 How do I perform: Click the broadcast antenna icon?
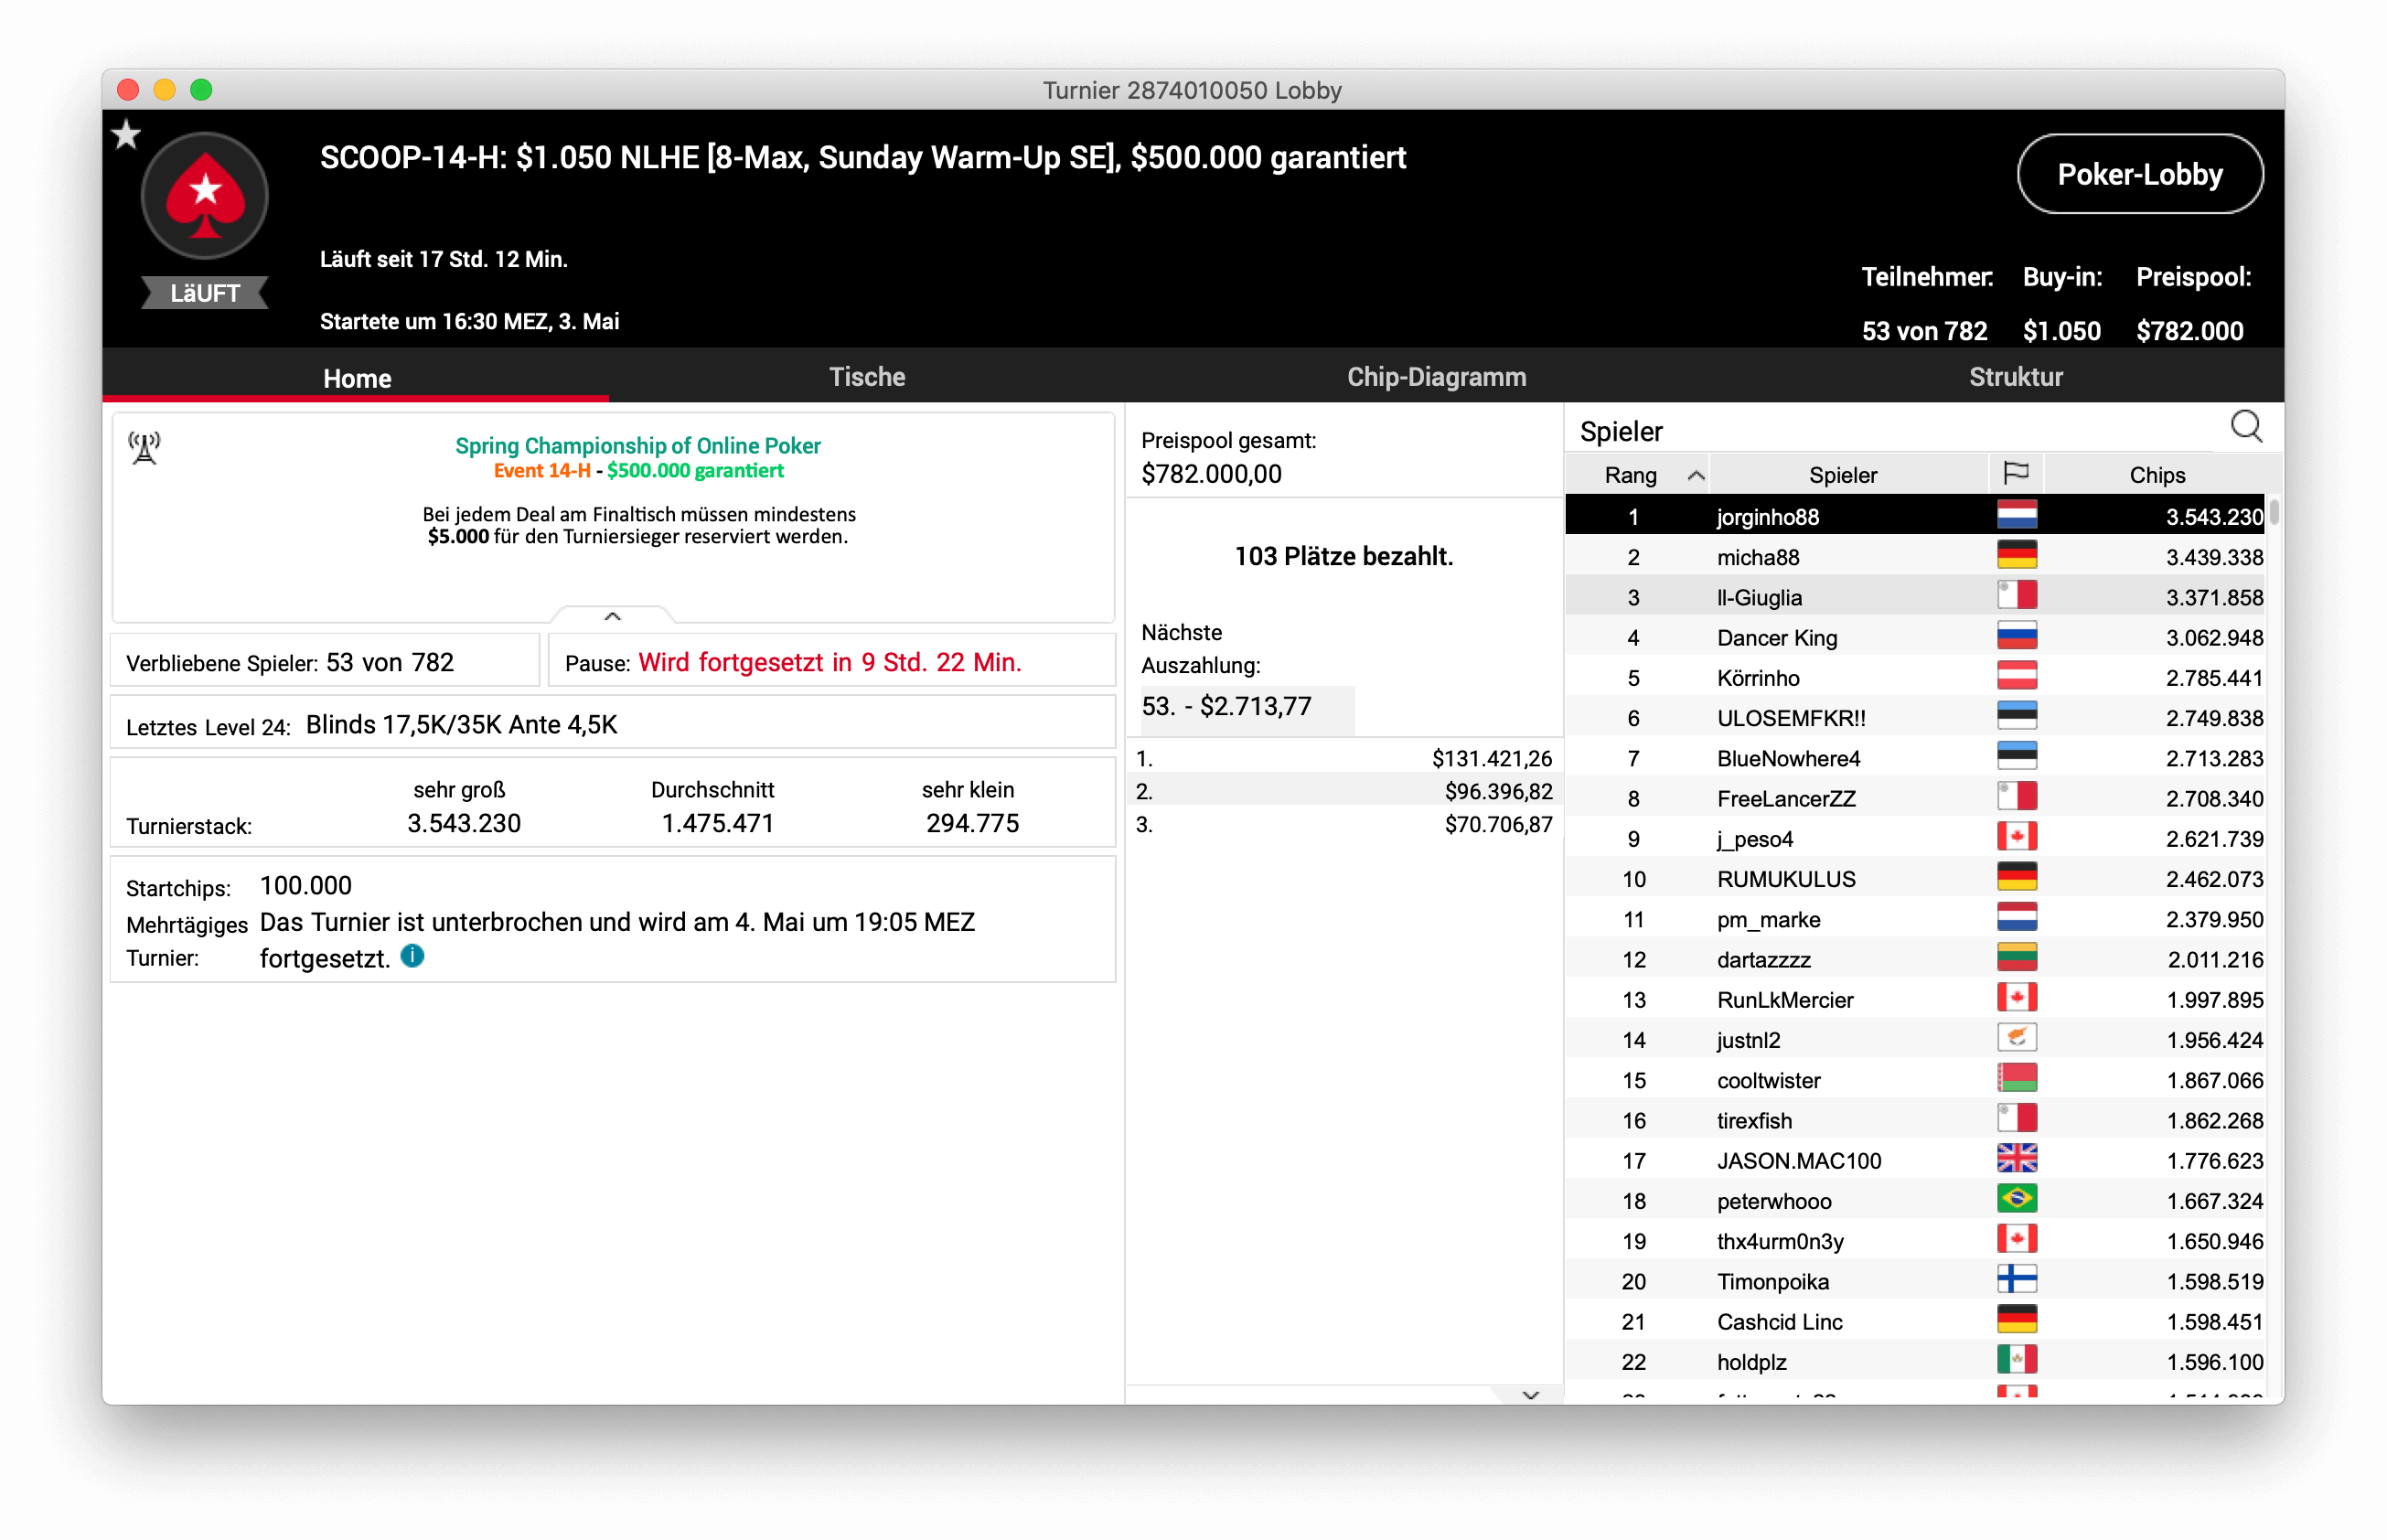pos(145,447)
